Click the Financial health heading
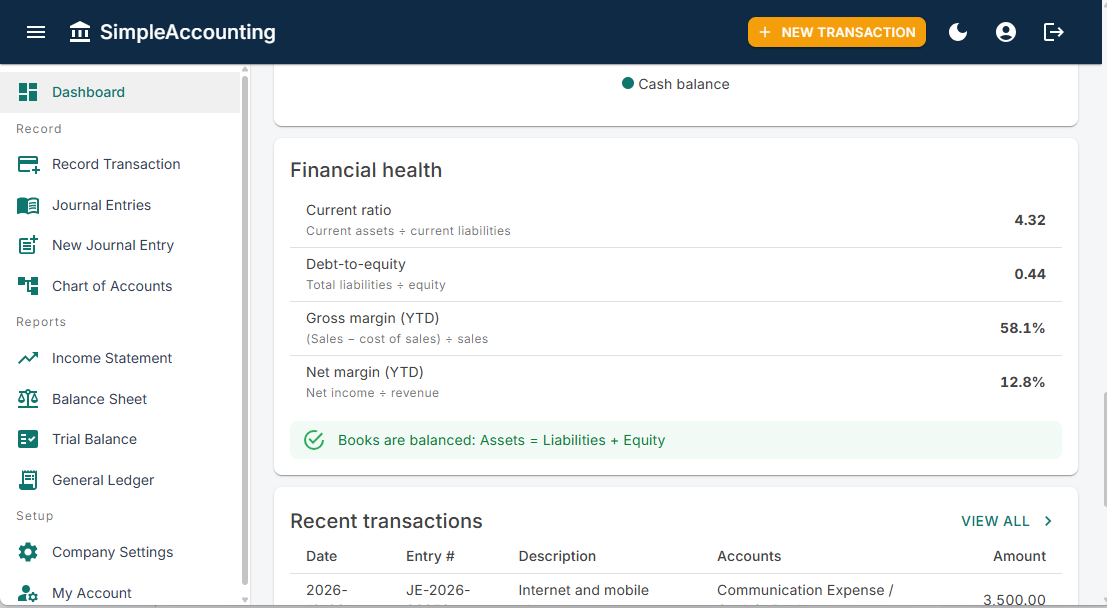The height and width of the screenshot is (608, 1107). tap(366, 170)
